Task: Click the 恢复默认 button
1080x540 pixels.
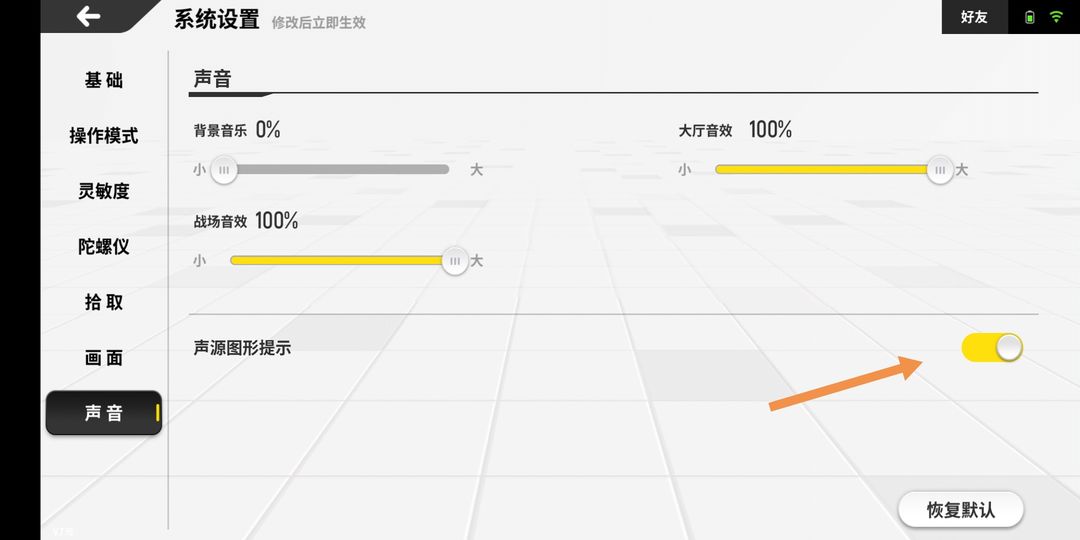Action: [x=961, y=510]
